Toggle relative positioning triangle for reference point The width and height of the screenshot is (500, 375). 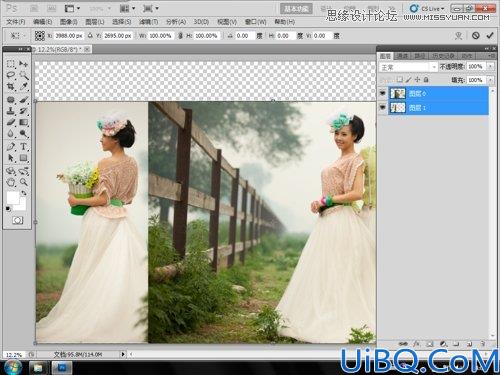[90, 36]
